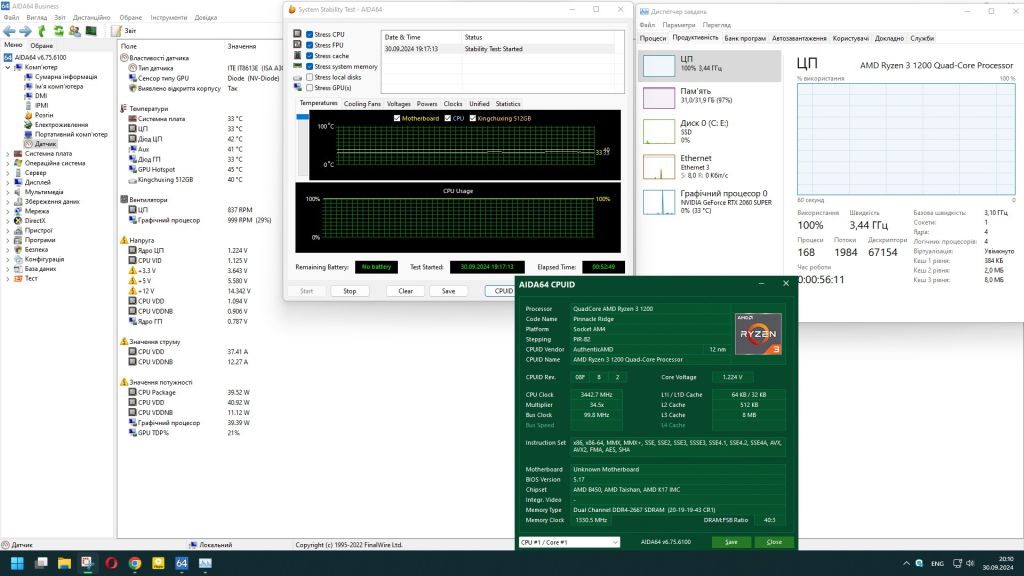
Task: Open File Explorer from the taskbar
Action: [x=64, y=563]
